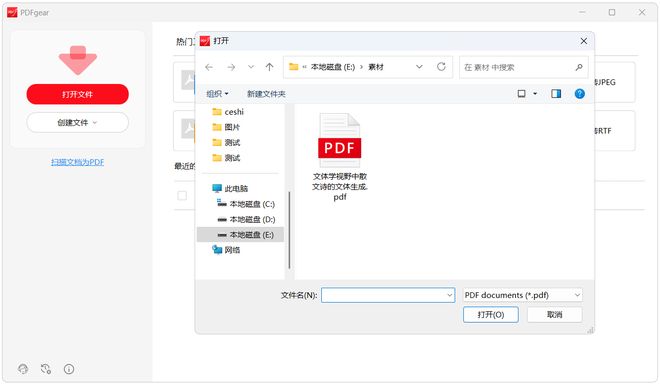Open the 组织 menu
This screenshot has height=386, width=660.
coord(217,94)
